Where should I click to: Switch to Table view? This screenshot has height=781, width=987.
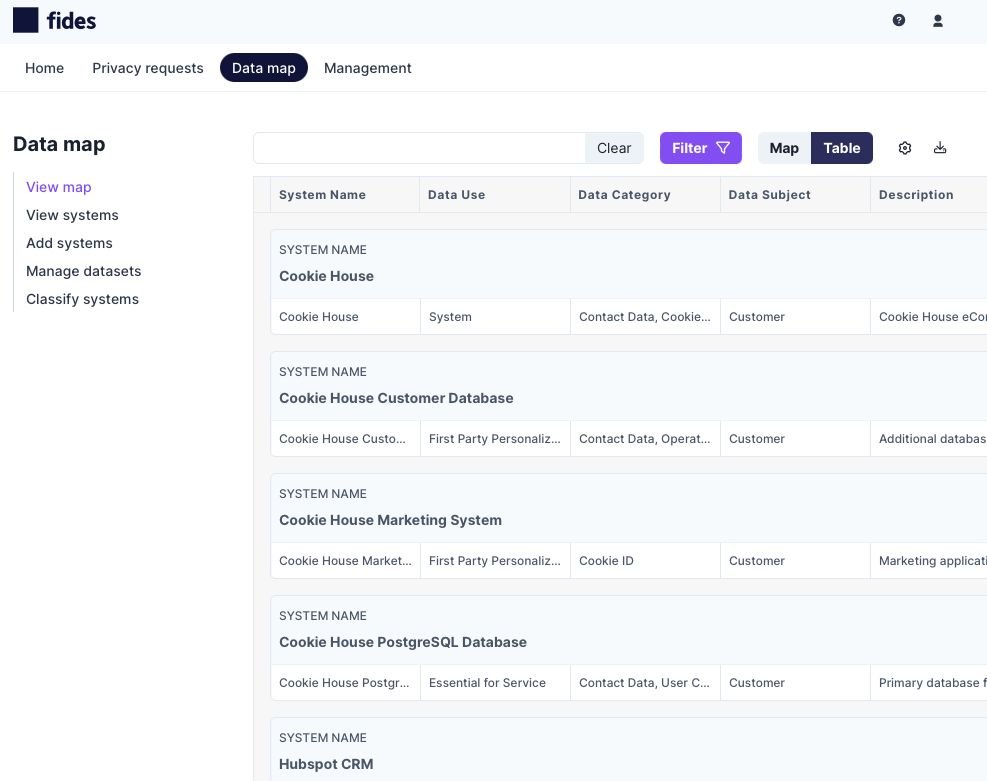(842, 148)
